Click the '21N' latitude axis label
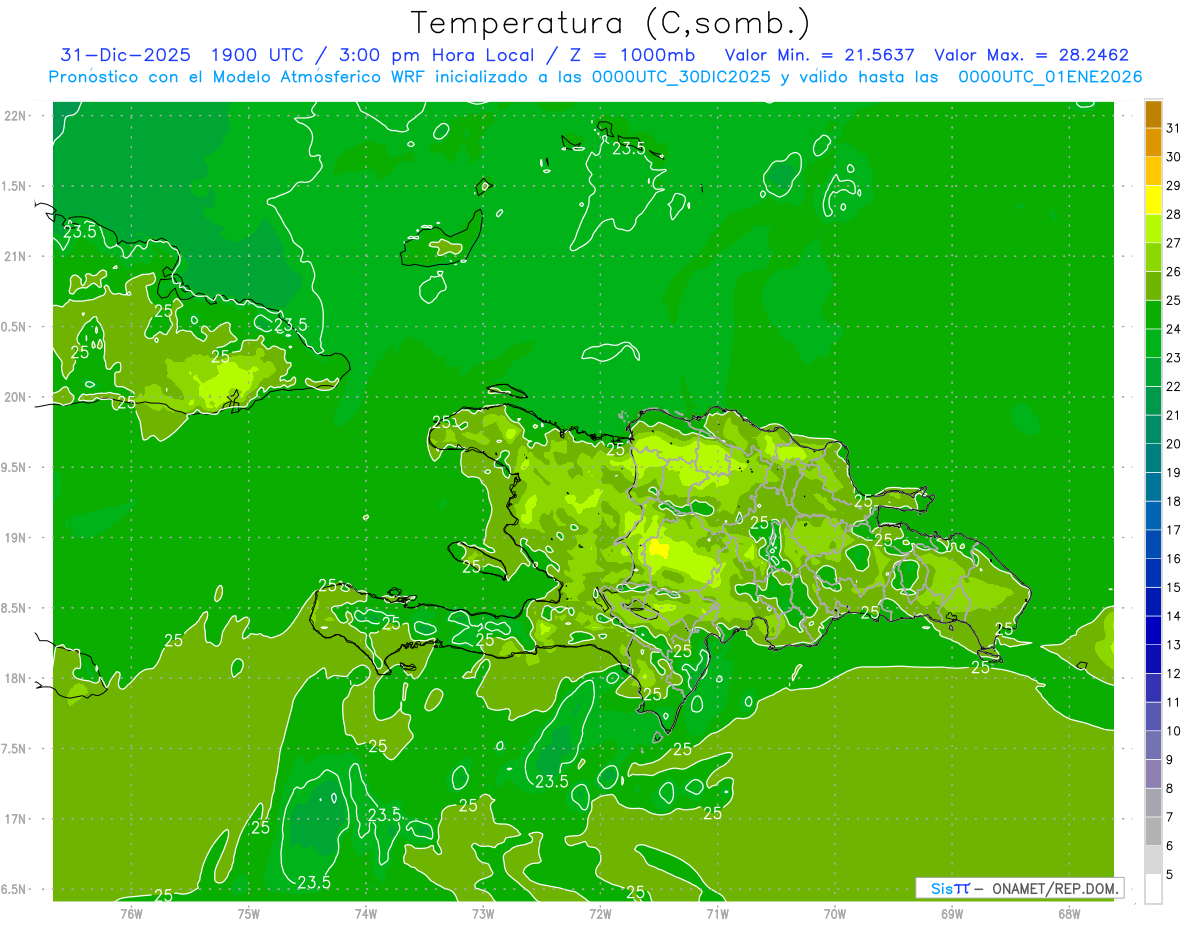Screen dimensions: 1200x927 [16, 256]
